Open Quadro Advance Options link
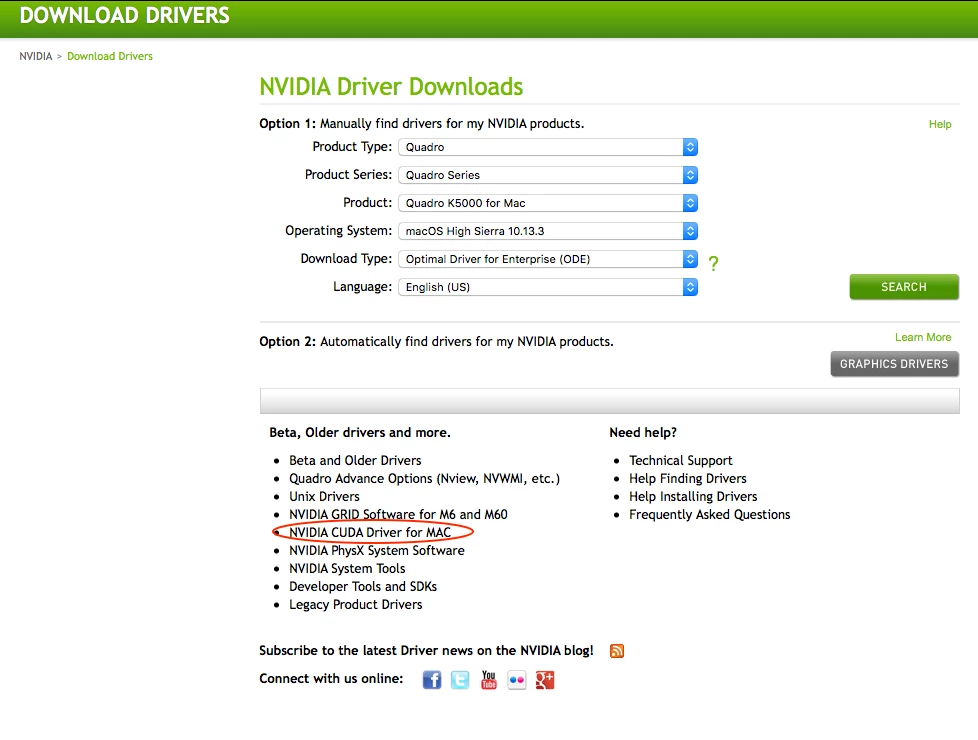 tap(424, 479)
